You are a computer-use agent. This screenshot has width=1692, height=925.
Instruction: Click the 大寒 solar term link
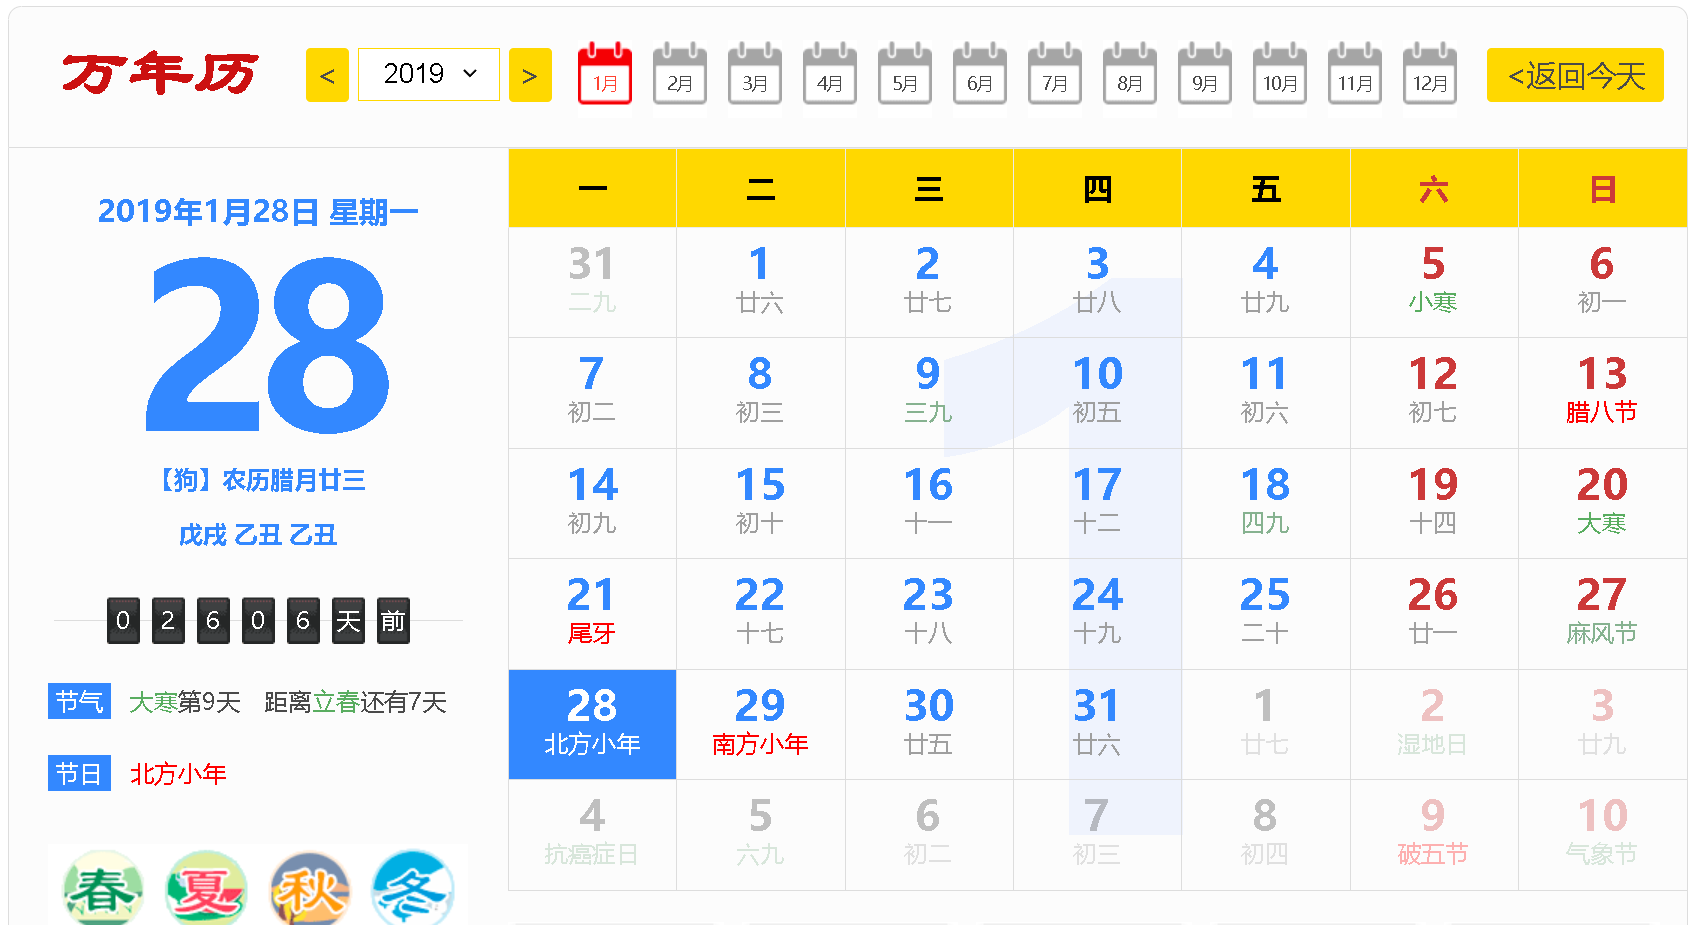click(x=153, y=703)
